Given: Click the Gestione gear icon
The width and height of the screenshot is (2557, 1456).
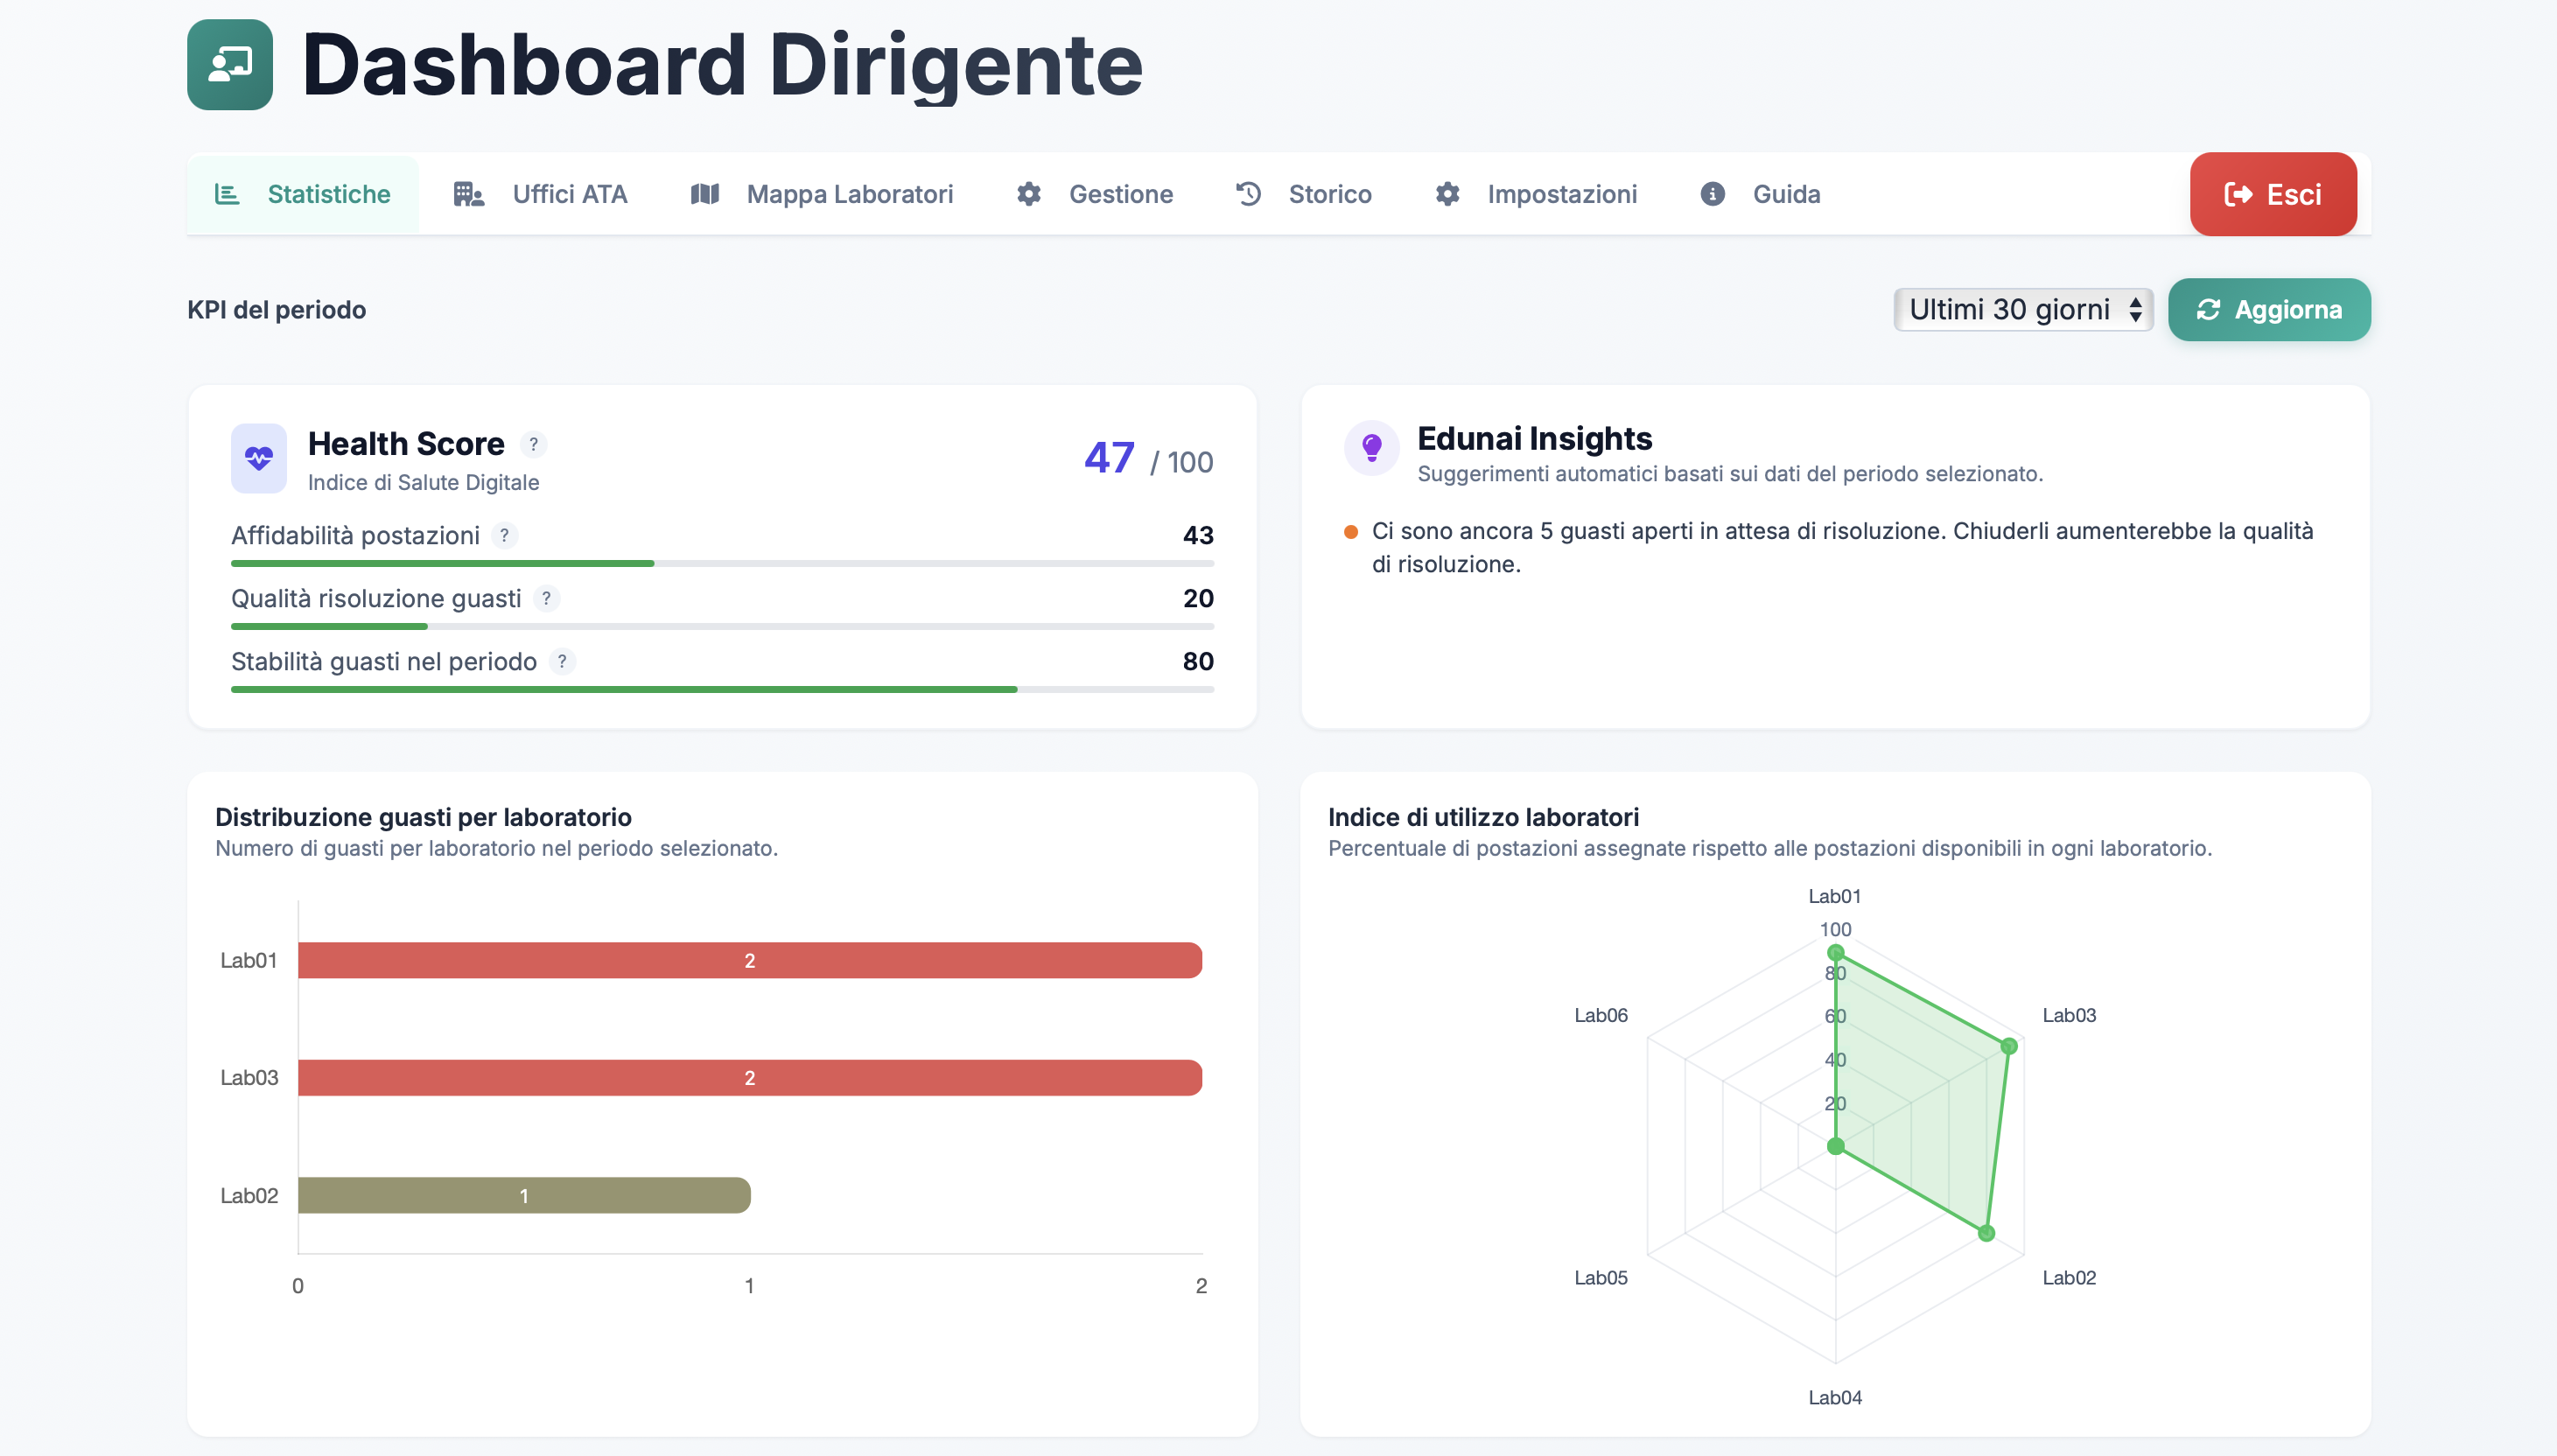Looking at the screenshot, I should (1028, 194).
